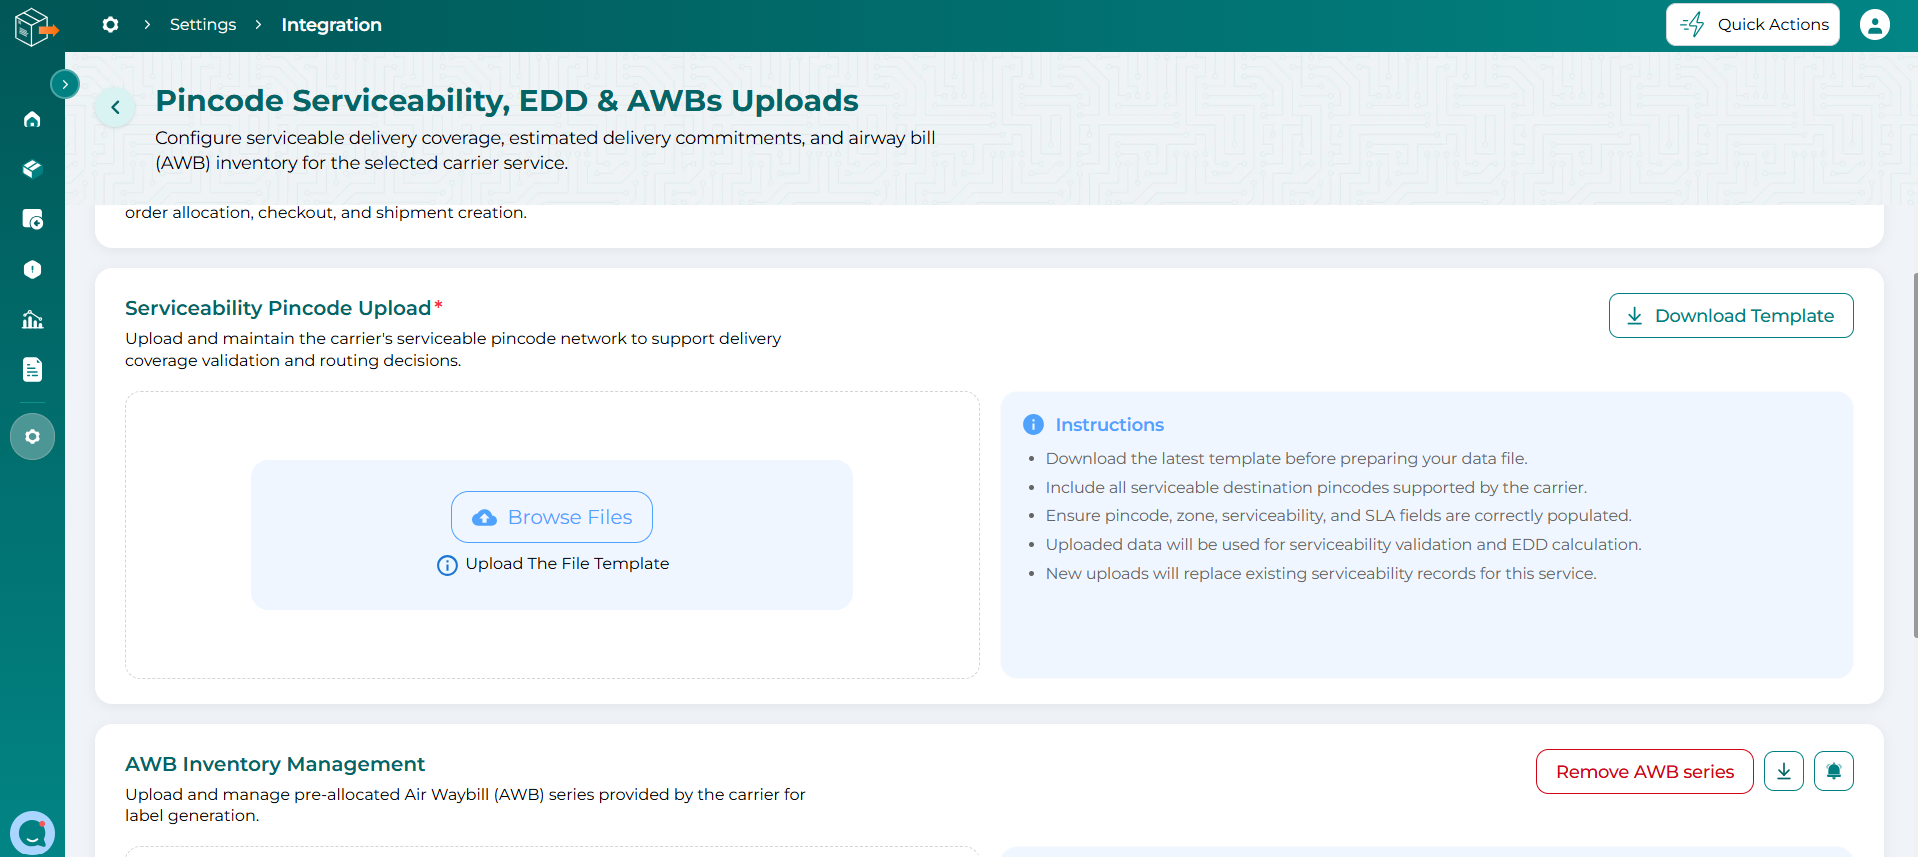
Task: Open the settings gear in sidebar
Action: 32,437
